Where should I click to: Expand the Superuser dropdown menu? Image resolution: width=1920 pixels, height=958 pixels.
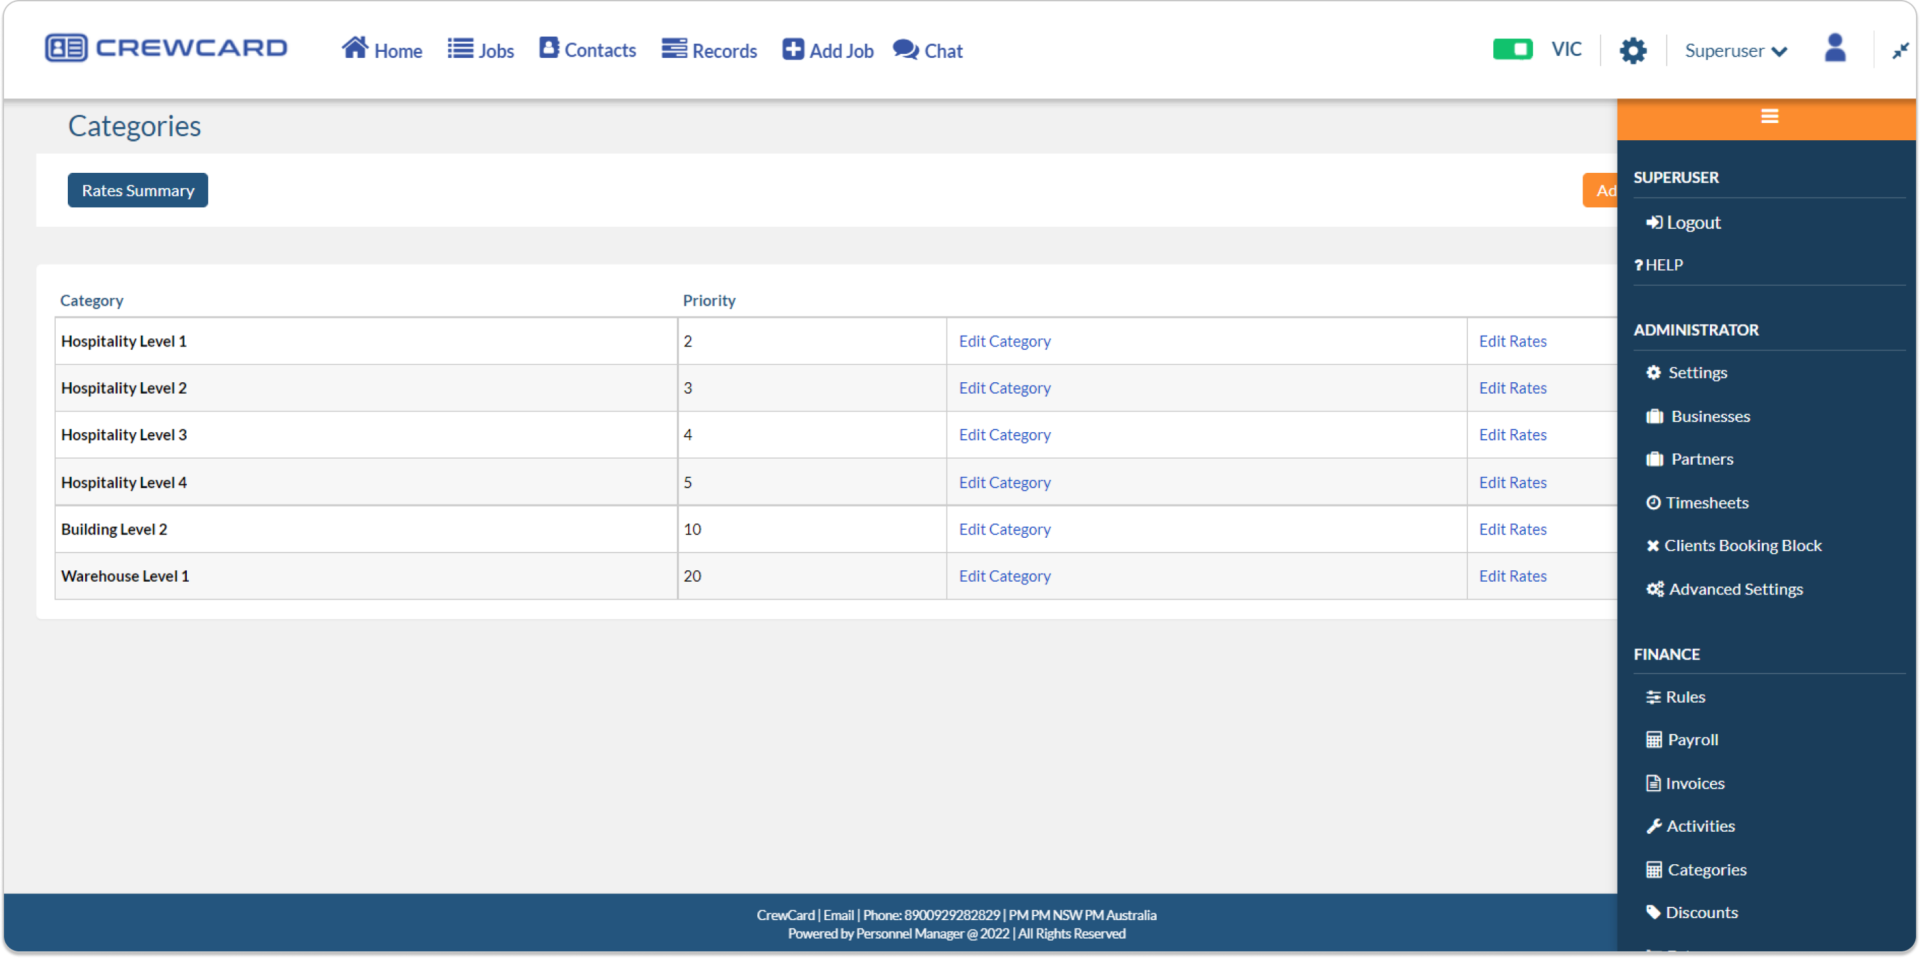pyautogui.click(x=1736, y=50)
